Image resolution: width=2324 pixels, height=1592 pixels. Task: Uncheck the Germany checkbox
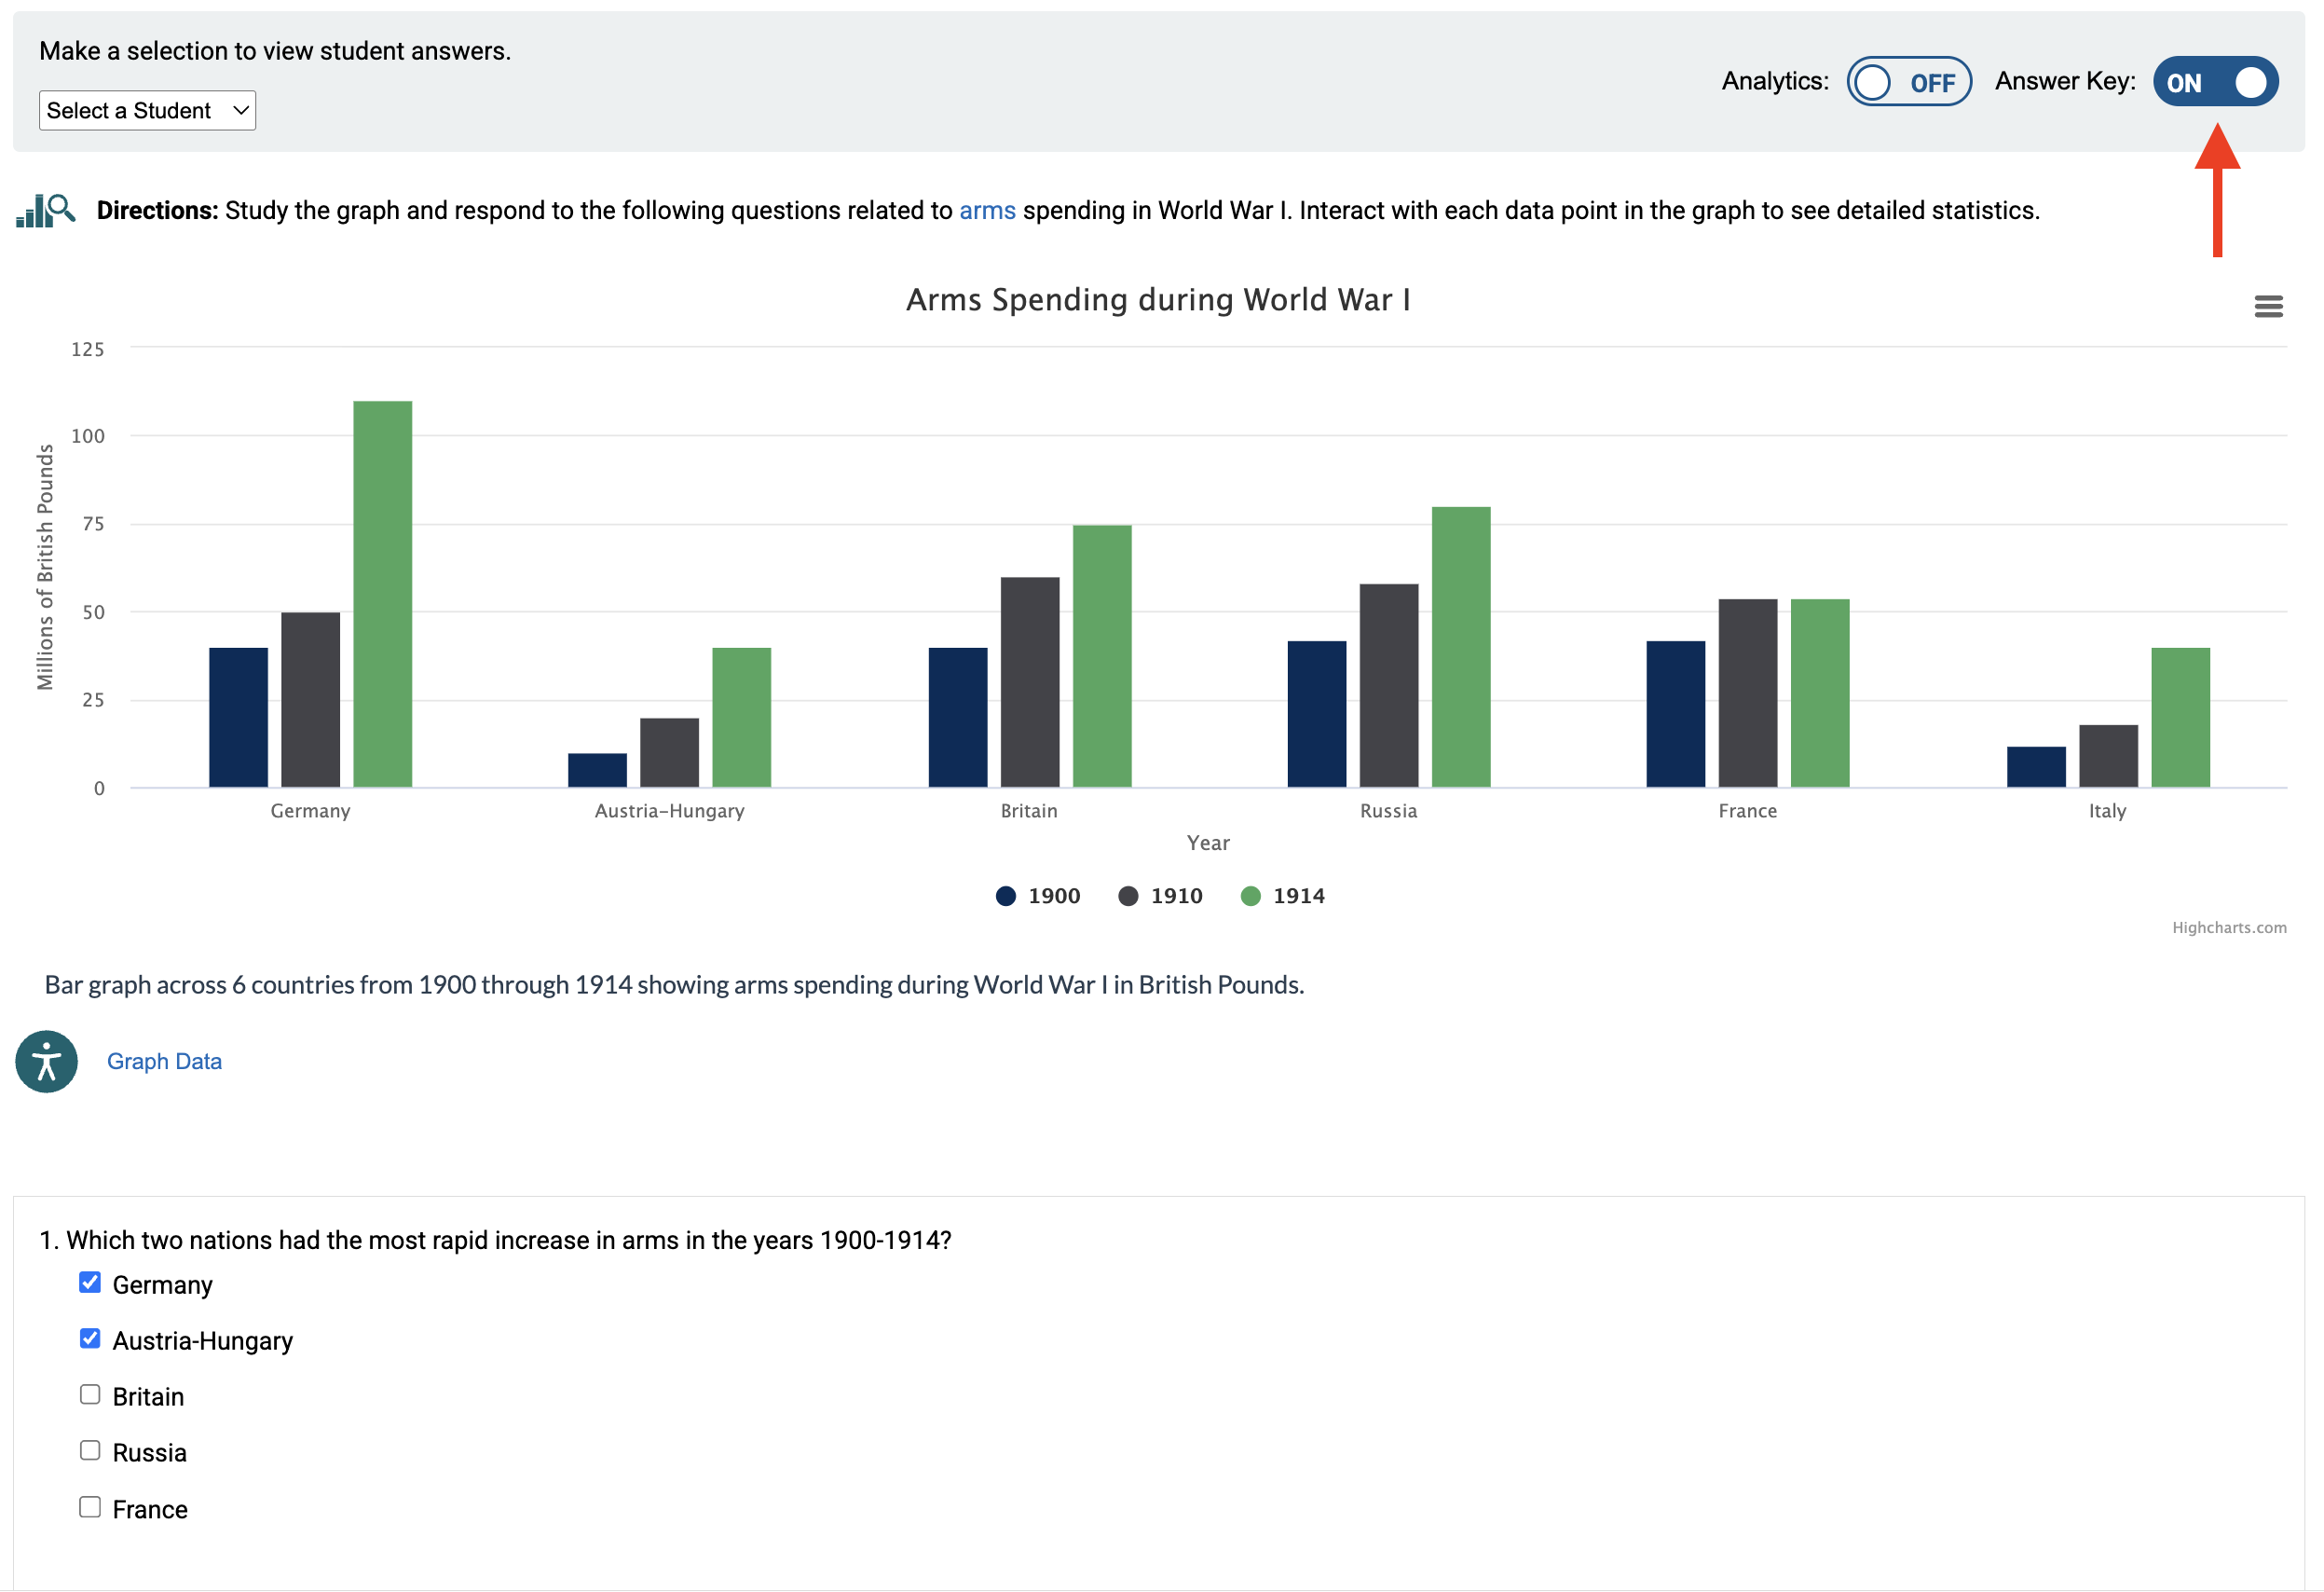coord(90,1283)
